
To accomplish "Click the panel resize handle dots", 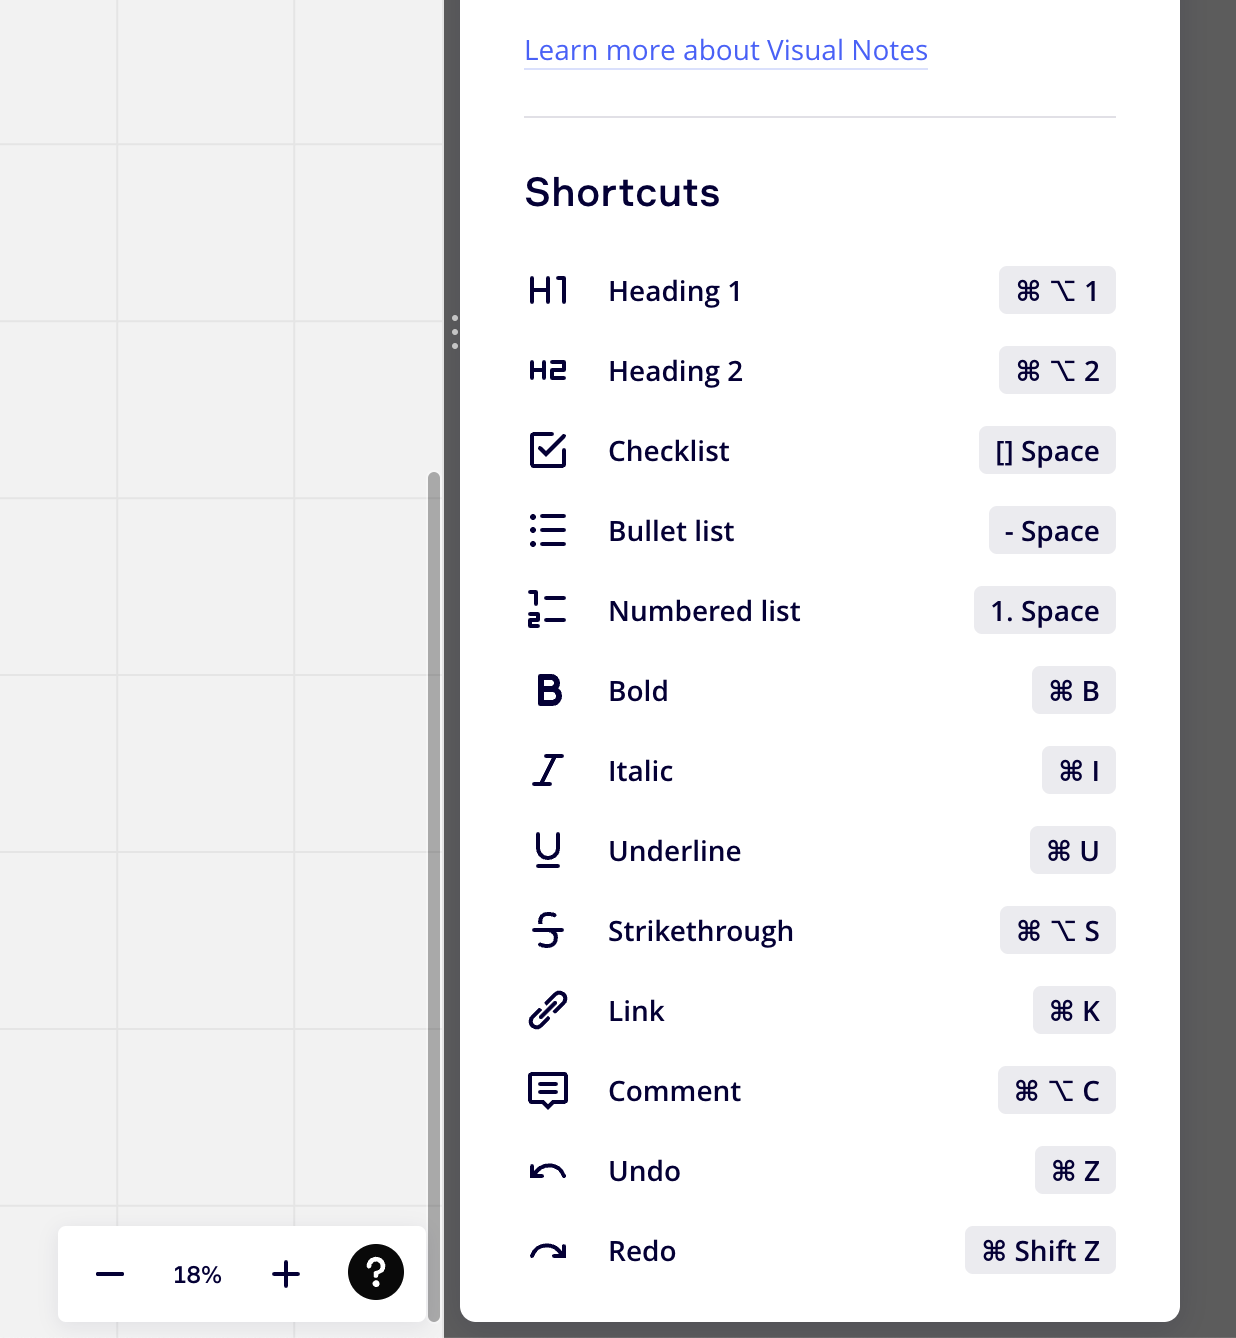I will click(x=455, y=332).
